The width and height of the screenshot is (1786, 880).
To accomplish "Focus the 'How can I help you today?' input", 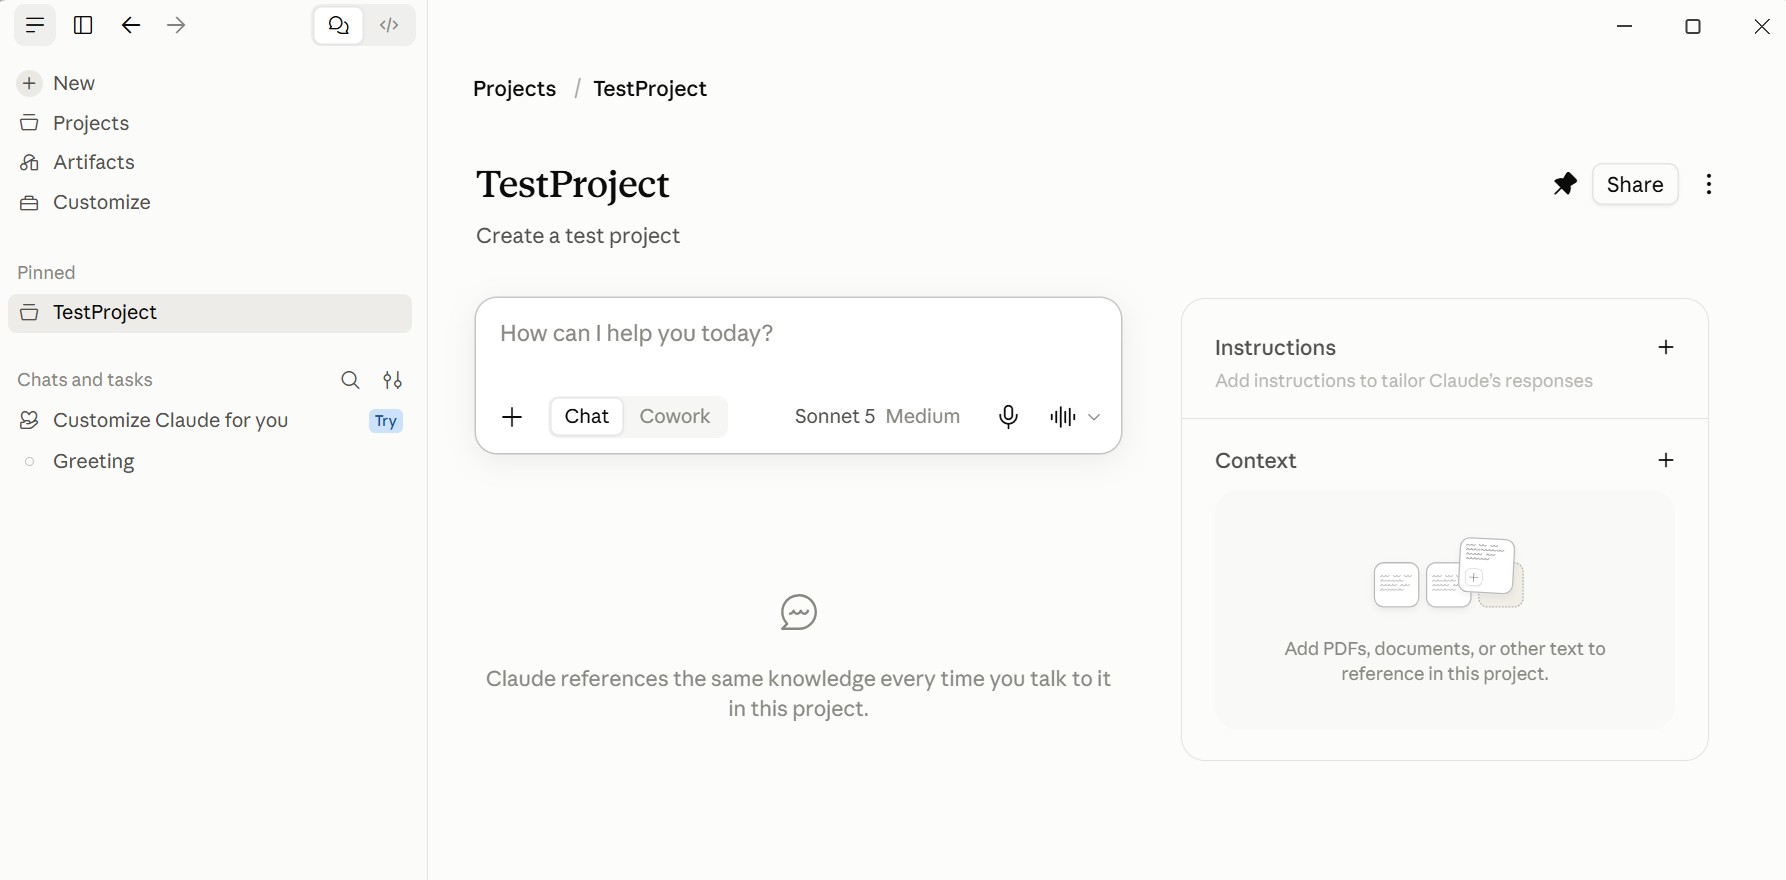I will pyautogui.click(x=798, y=334).
